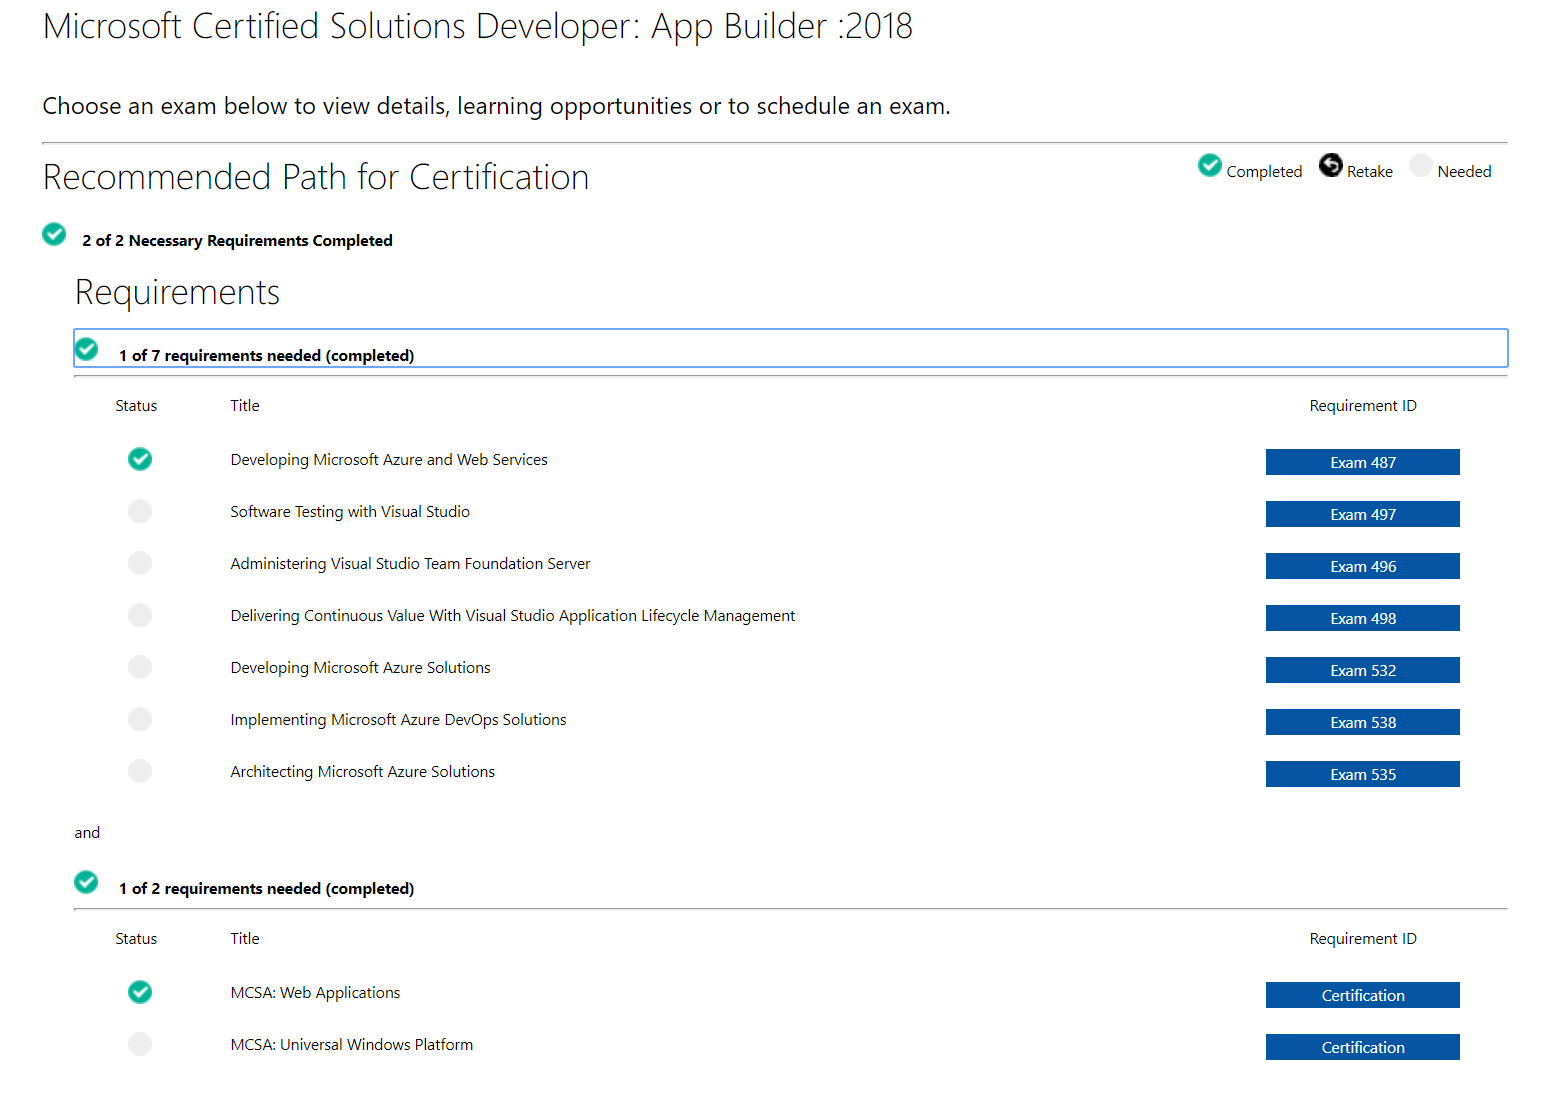This screenshot has width=1568, height=1100.
Task: Click the App Builder :2018 page title
Action: [x=478, y=26]
